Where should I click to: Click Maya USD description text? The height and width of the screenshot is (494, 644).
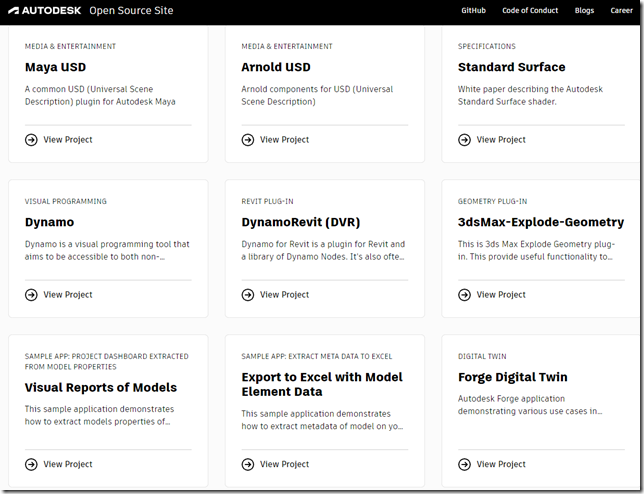click(100, 95)
